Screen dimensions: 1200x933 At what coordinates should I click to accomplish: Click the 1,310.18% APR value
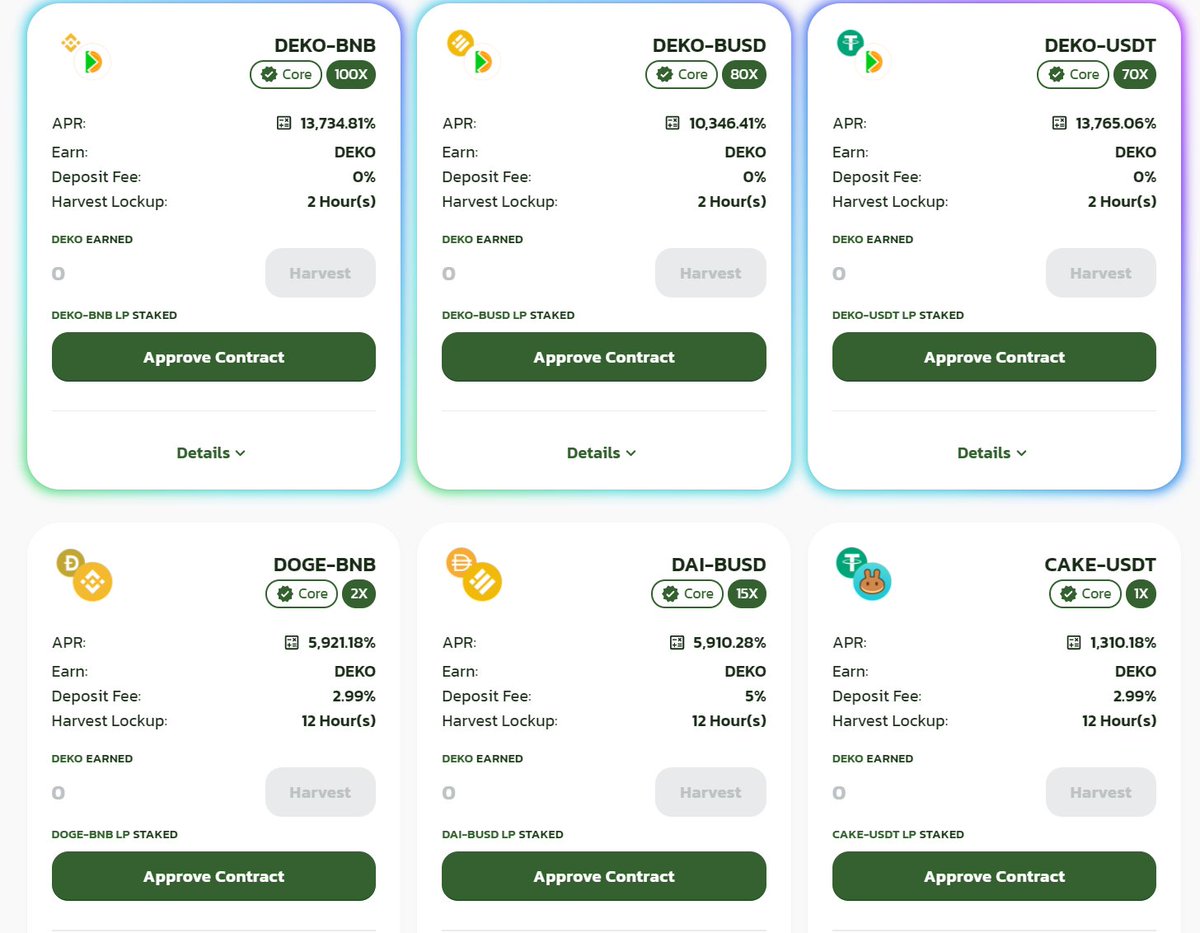pos(1123,642)
